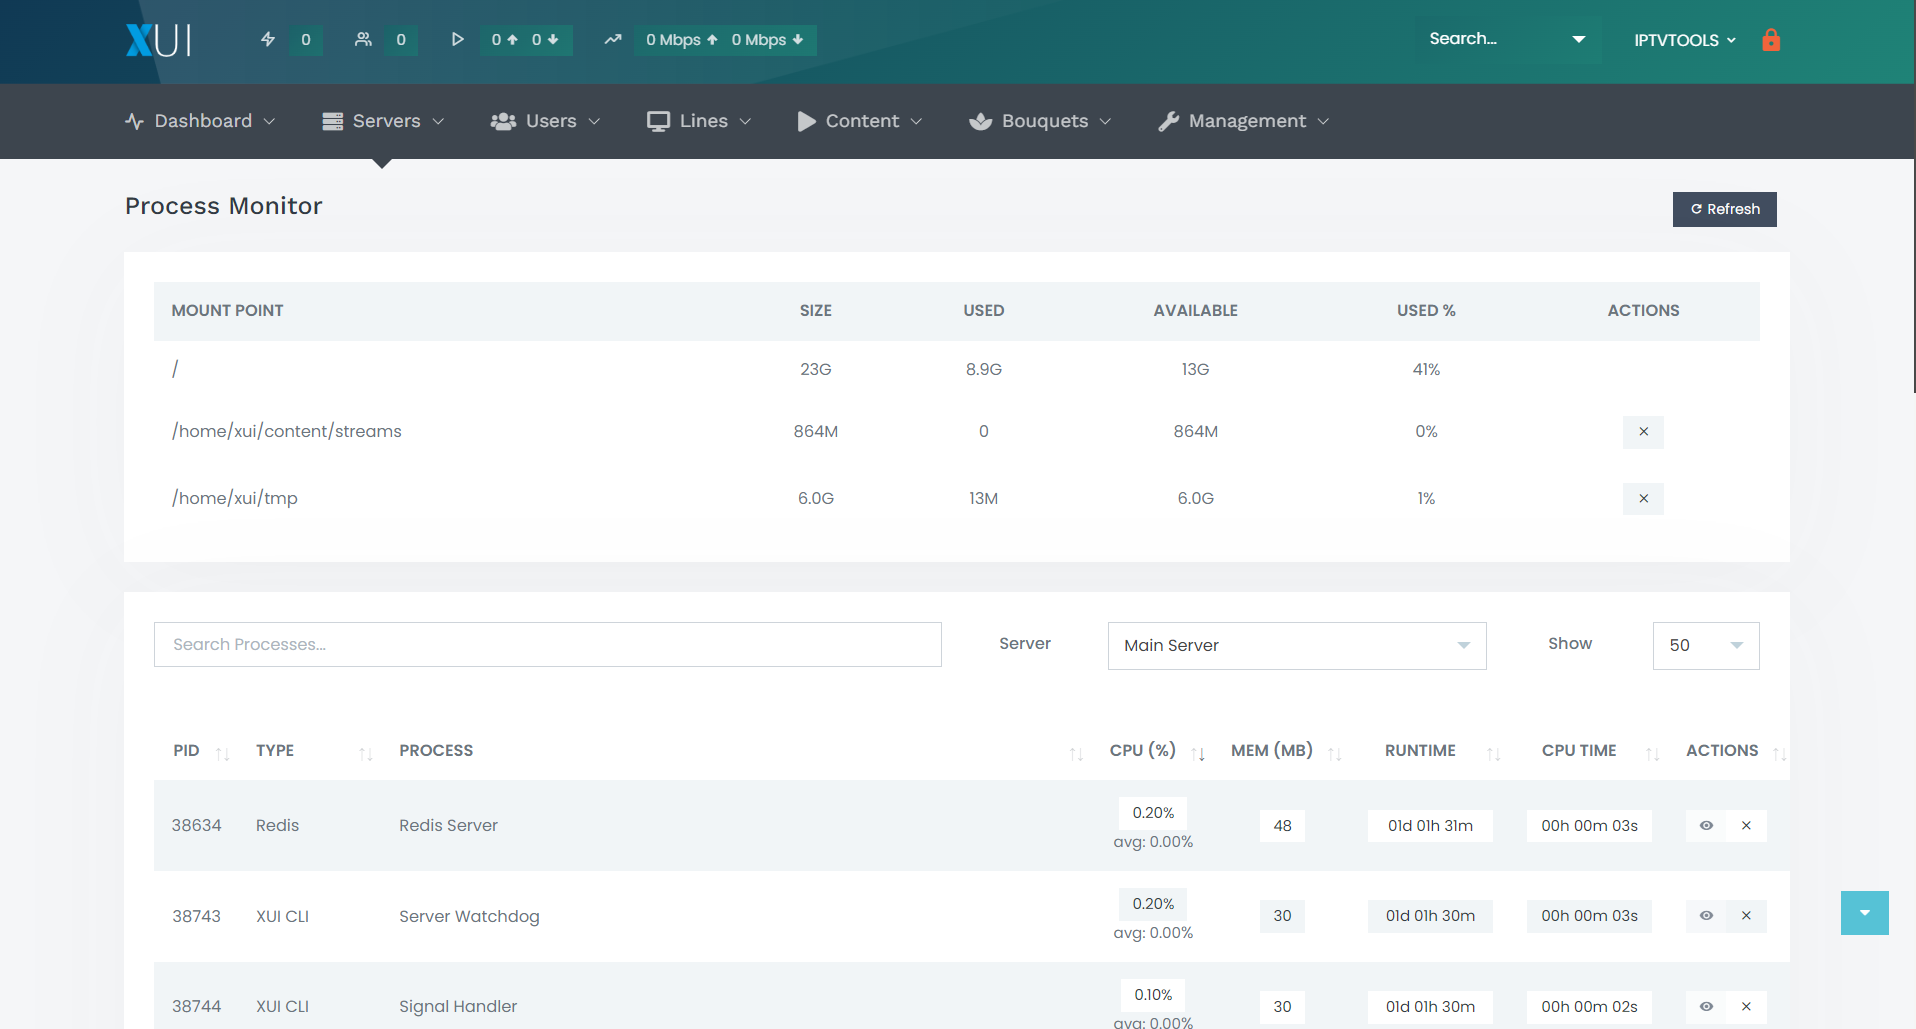Click the 41% used value for root
1916x1029 pixels.
tap(1426, 370)
